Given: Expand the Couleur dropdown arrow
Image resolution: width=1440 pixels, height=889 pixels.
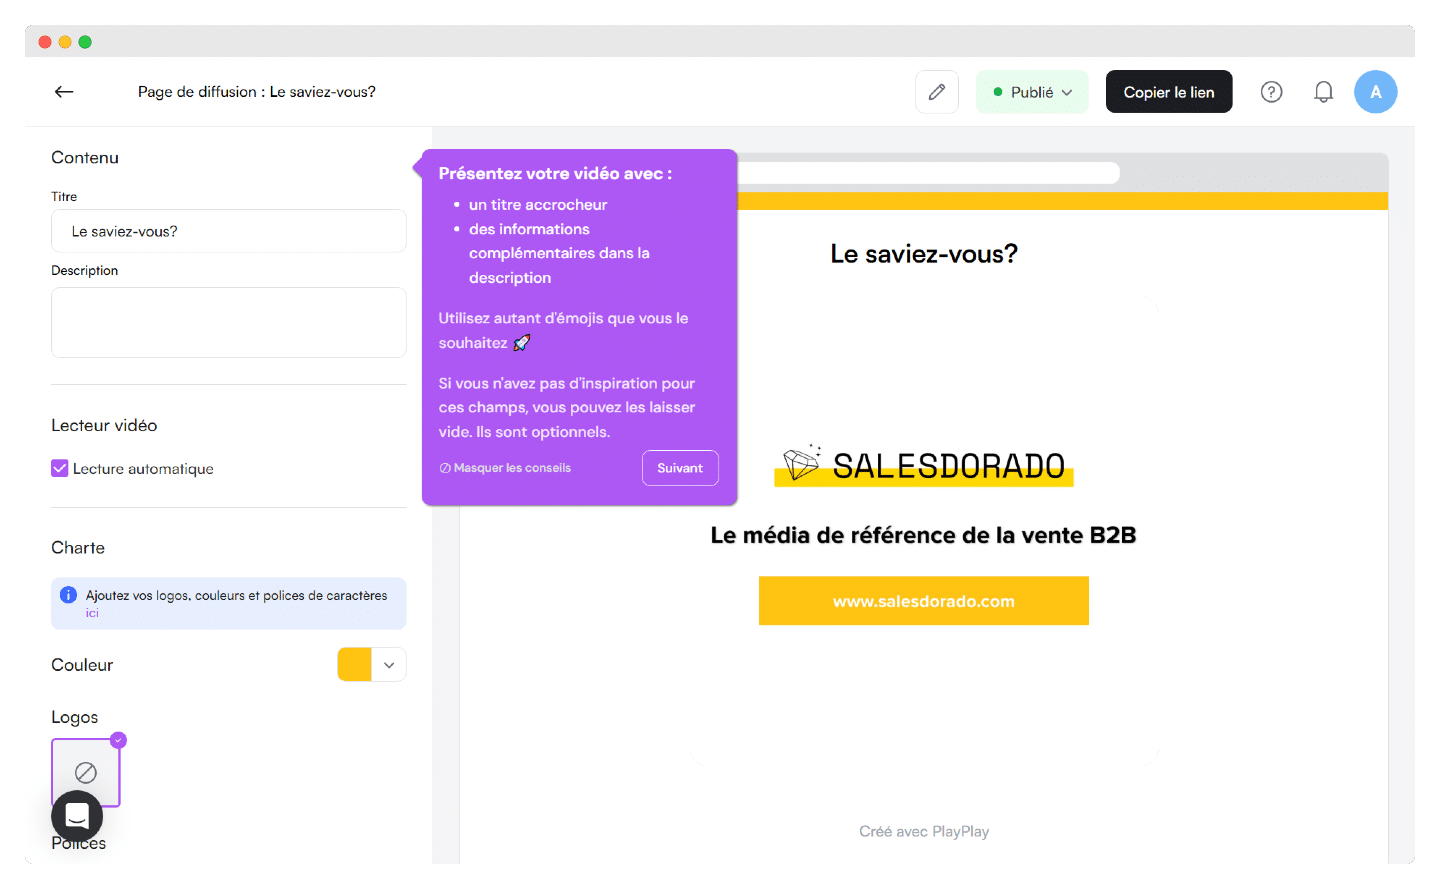Looking at the screenshot, I should coord(389,665).
